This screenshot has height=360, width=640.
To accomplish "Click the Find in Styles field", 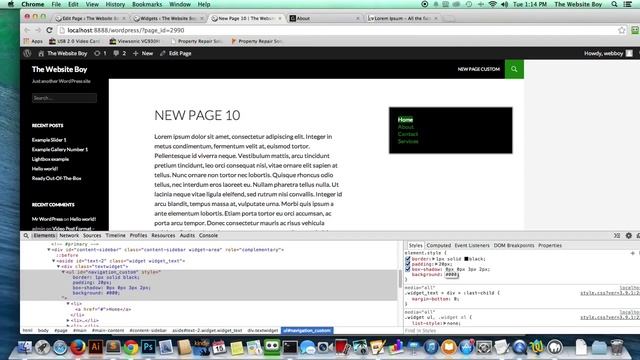I will [x=522, y=330].
